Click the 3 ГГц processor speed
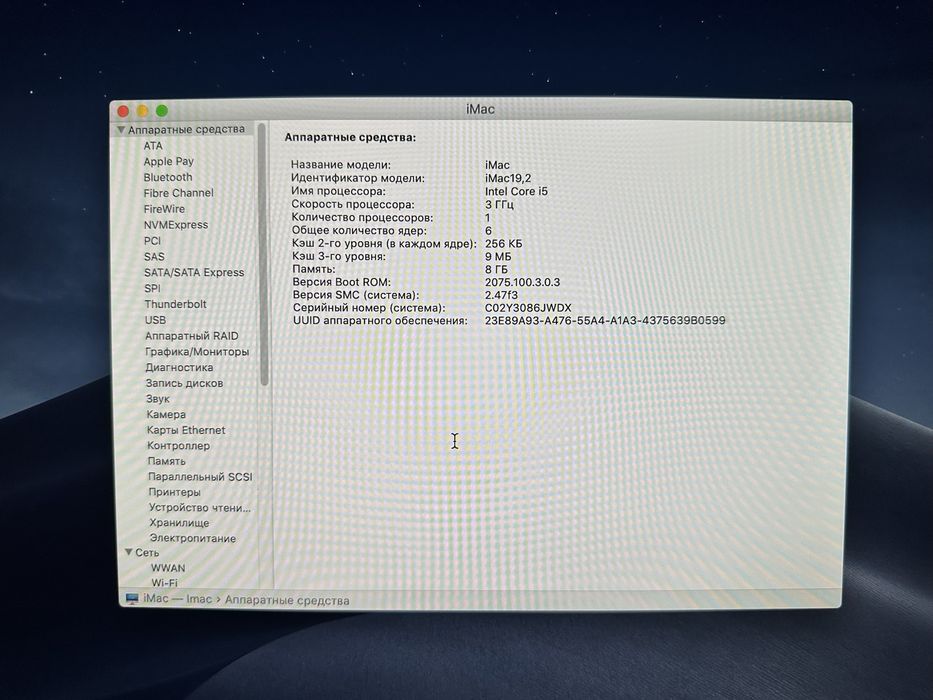Image resolution: width=933 pixels, height=700 pixels. coord(499,204)
